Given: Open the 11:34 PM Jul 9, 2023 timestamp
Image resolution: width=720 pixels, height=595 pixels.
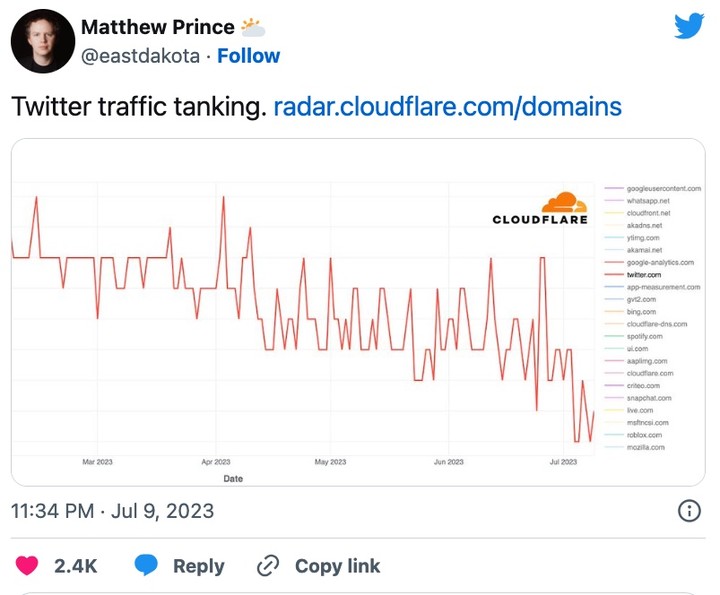Looking at the screenshot, I should (x=112, y=511).
